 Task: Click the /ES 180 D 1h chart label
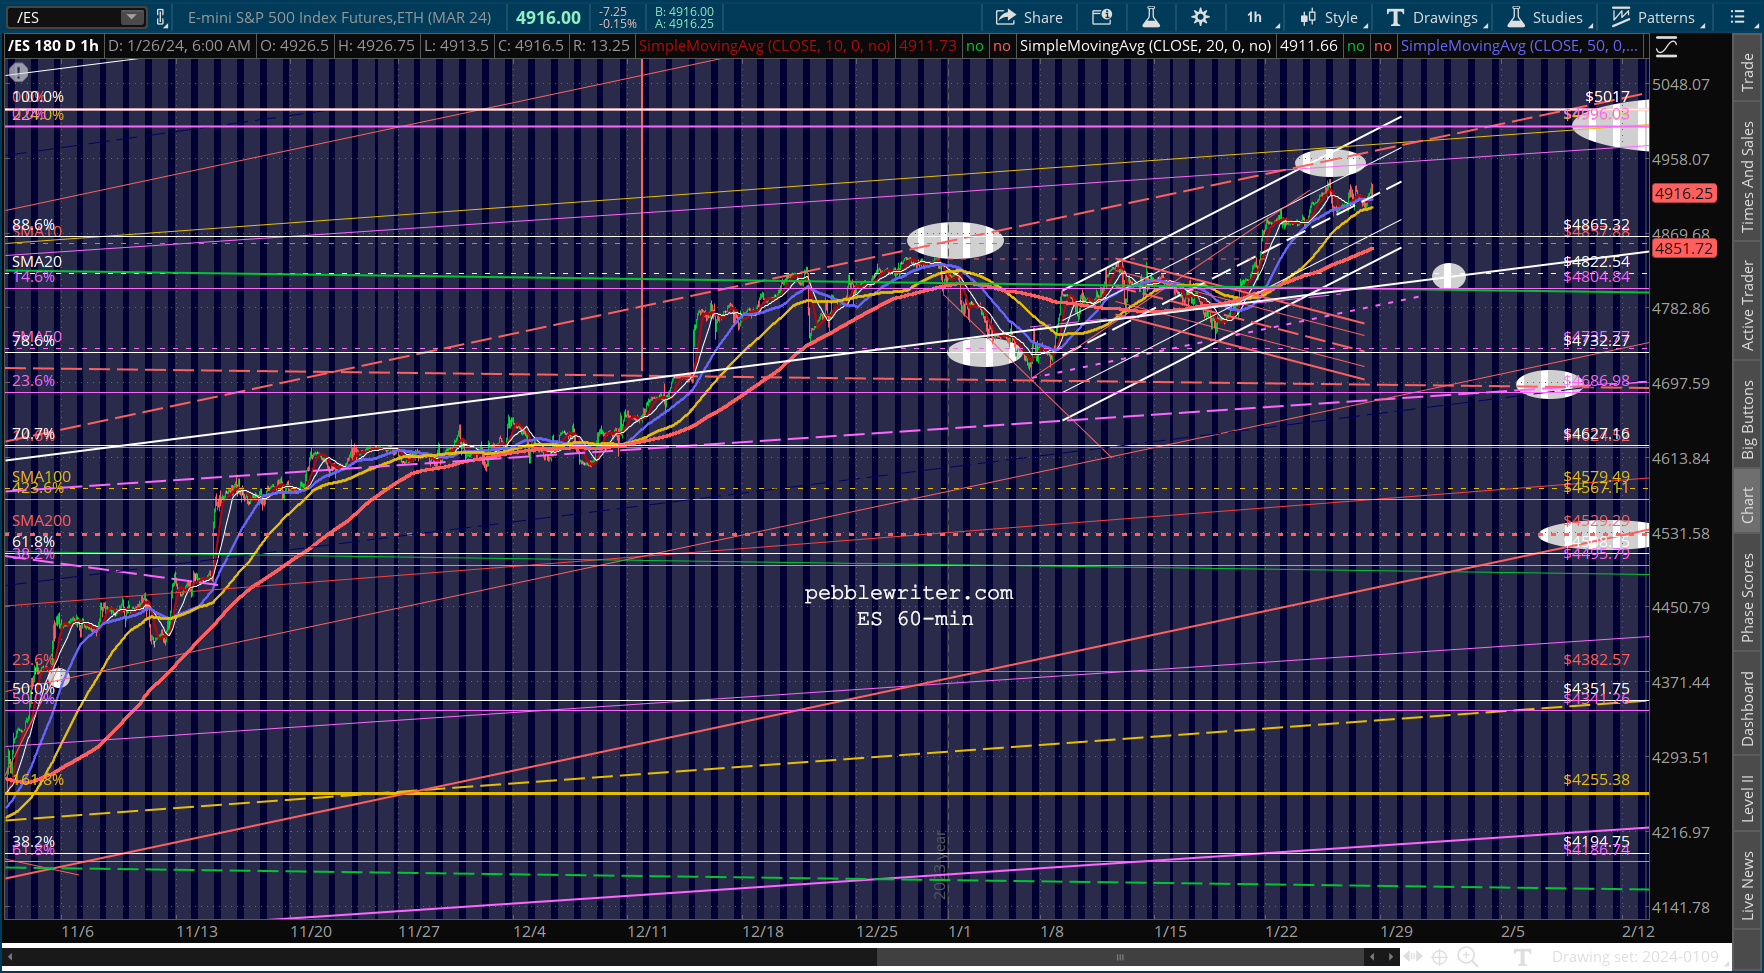click(54, 46)
